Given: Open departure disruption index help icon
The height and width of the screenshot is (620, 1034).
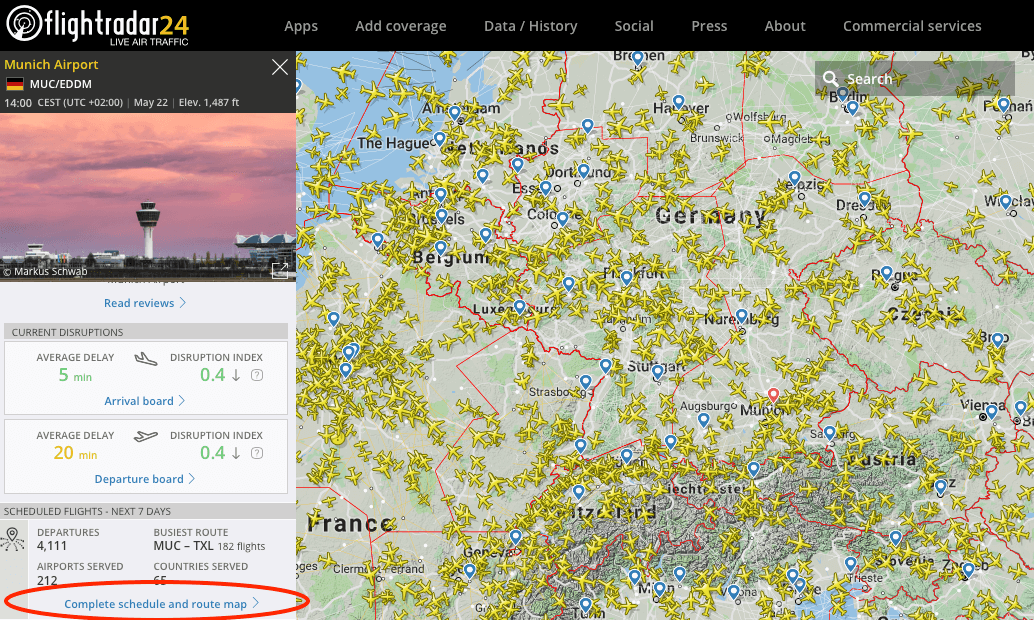Looking at the screenshot, I should coord(257,453).
